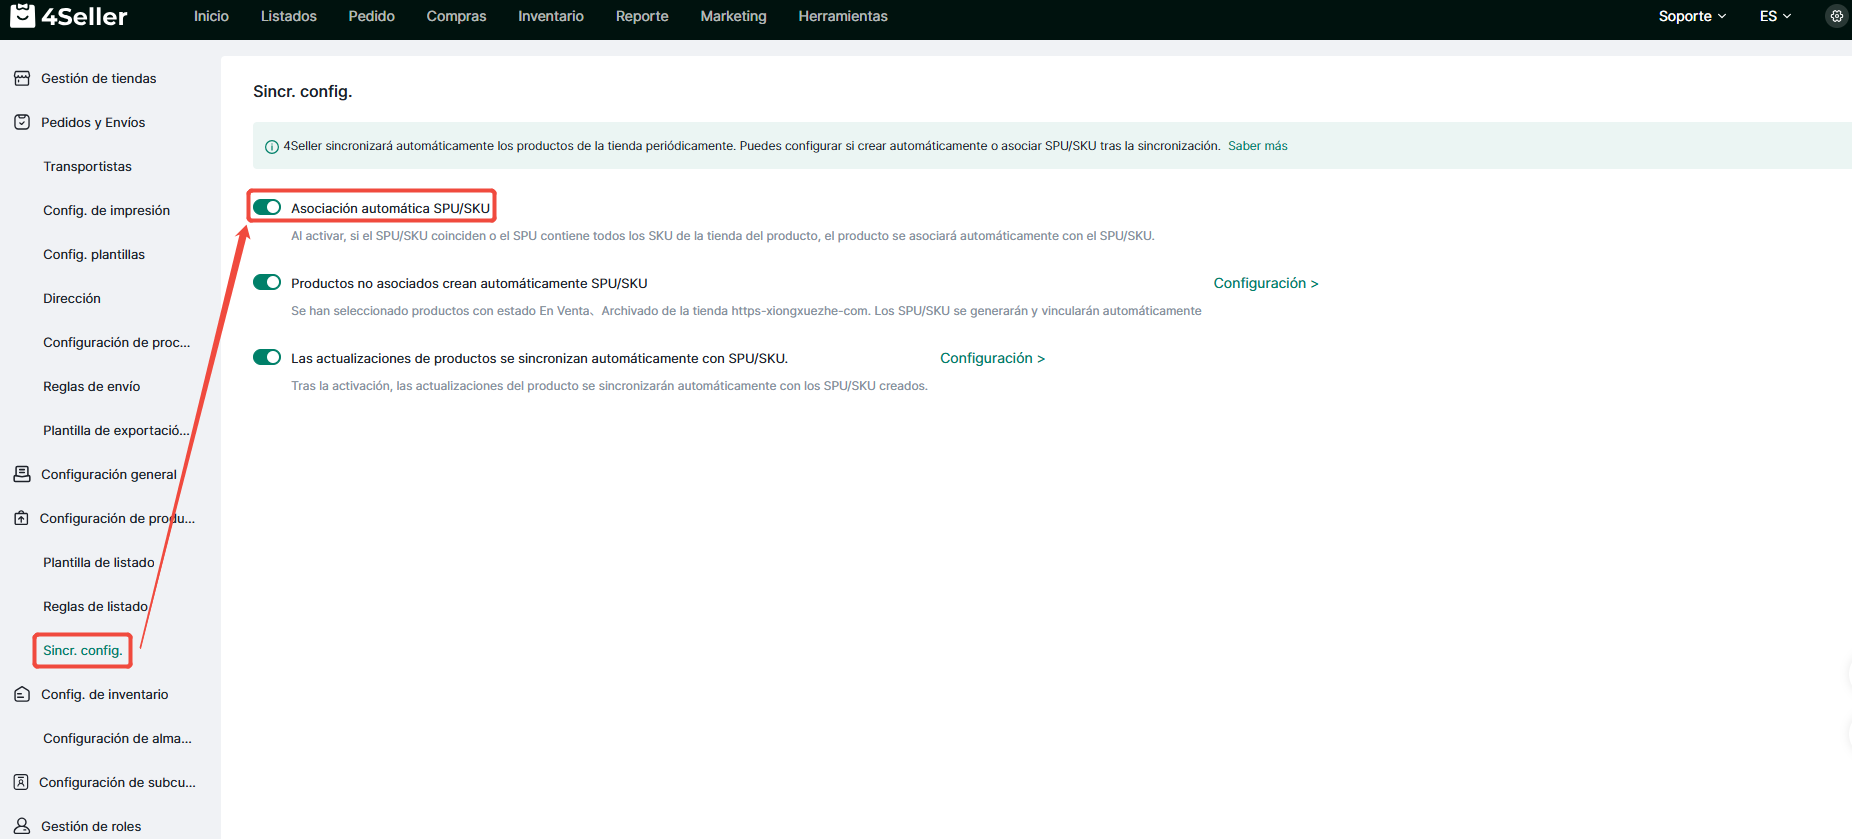Open Plantilla de listado
The height and width of the screenshot is (839, 1852).
[x=99, y=562]
